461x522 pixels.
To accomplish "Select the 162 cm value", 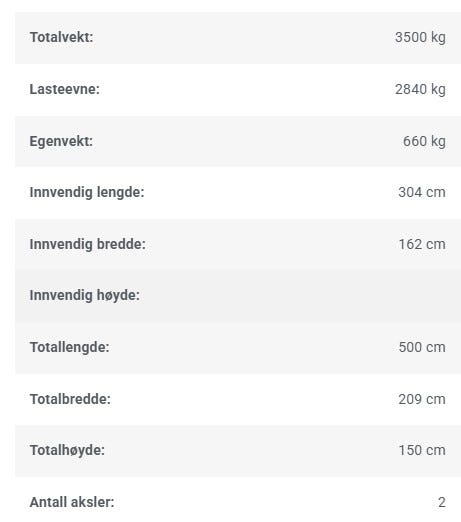I will 422,244.
